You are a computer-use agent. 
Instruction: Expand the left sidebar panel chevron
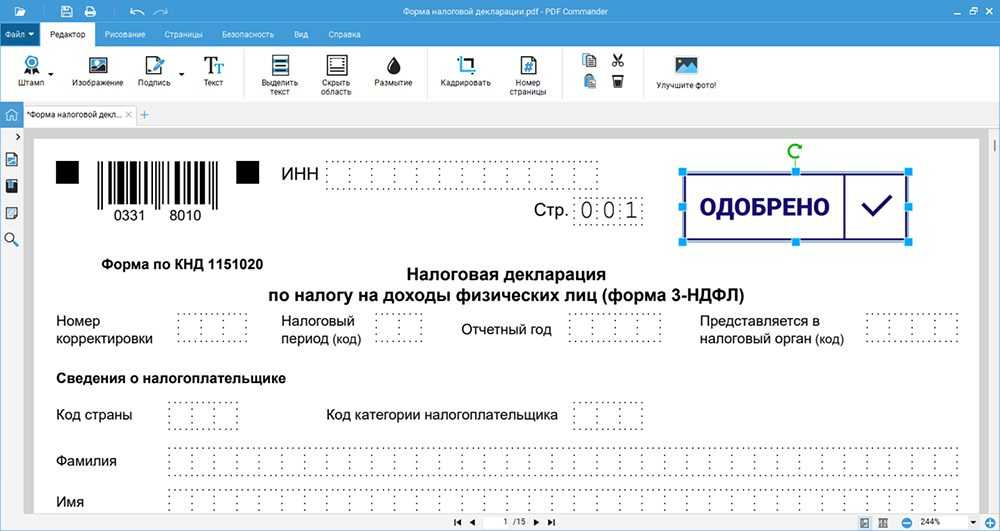12,135
